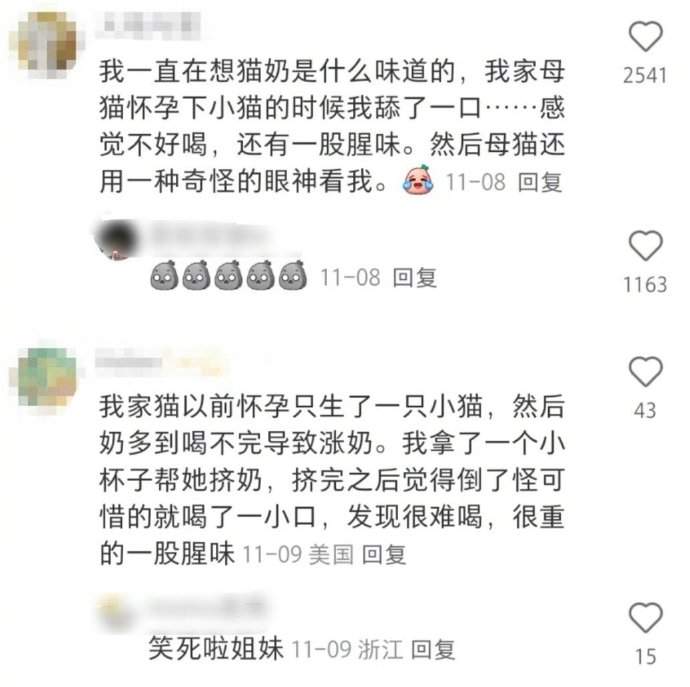Open the first commenter's blurred username
This screenshot has height=687, width=690.
(x=150, y=23)
